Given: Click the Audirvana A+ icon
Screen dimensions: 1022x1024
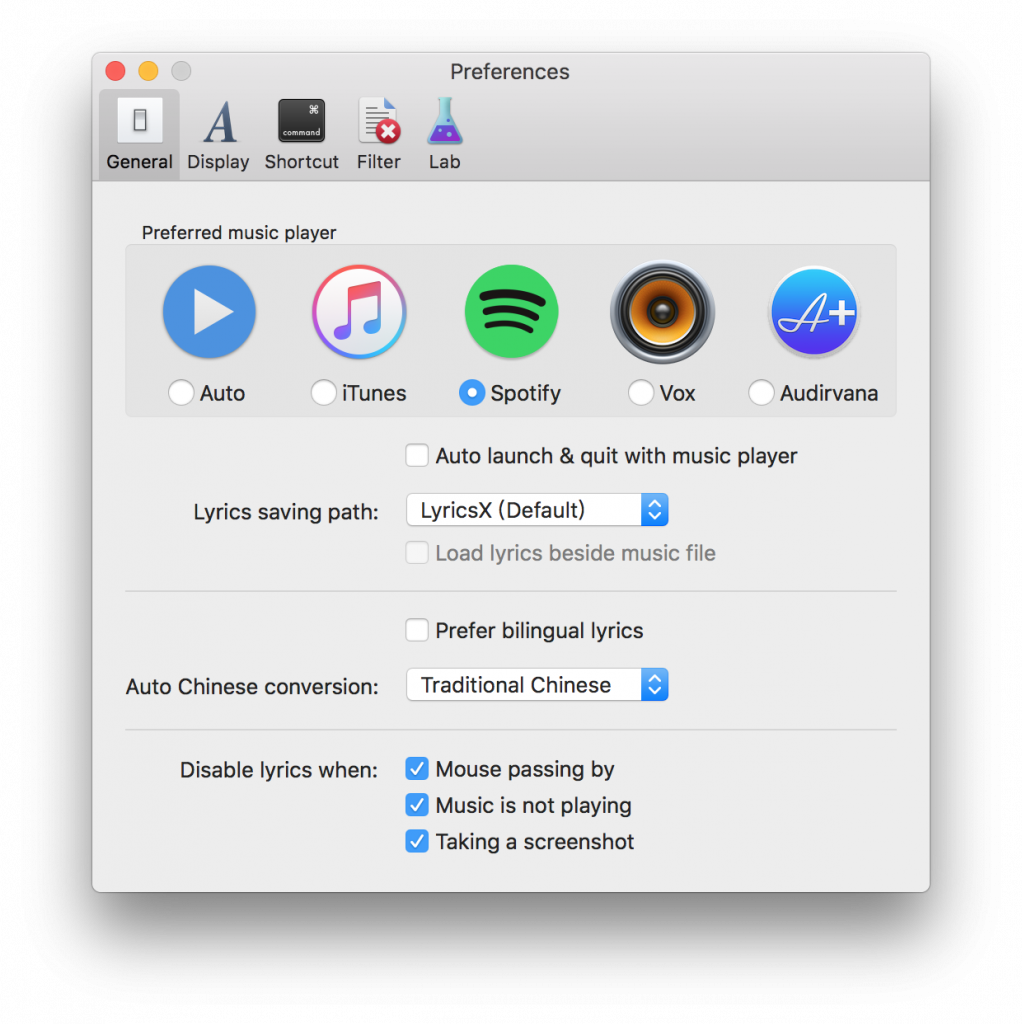Looking at the screenshot, I should 814,312.
